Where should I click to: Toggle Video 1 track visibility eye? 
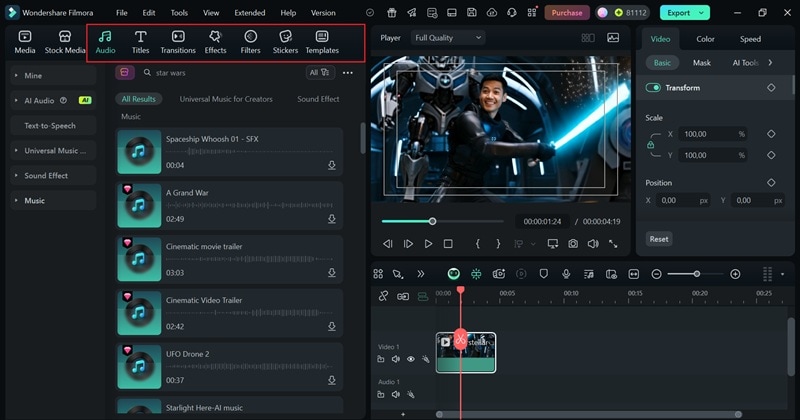[411, 359]
